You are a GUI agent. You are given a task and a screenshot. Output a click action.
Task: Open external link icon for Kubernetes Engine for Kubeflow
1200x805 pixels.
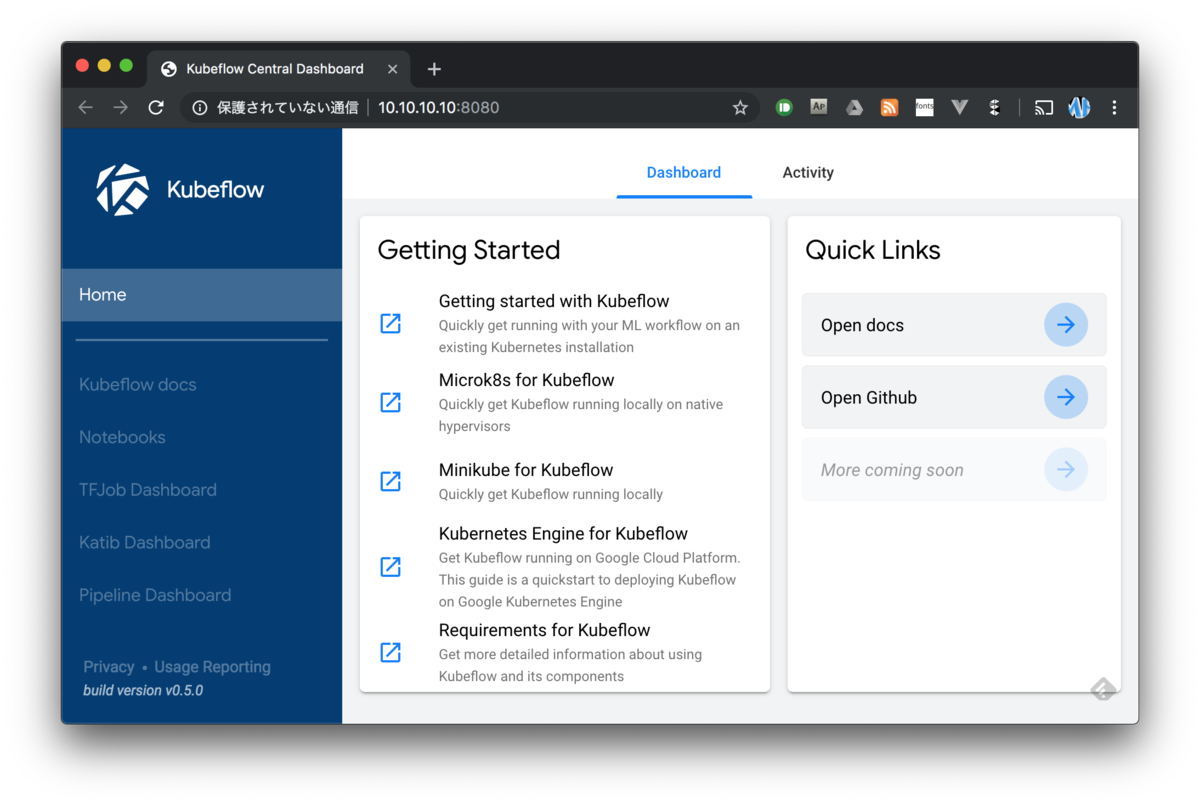coord(391,567)
